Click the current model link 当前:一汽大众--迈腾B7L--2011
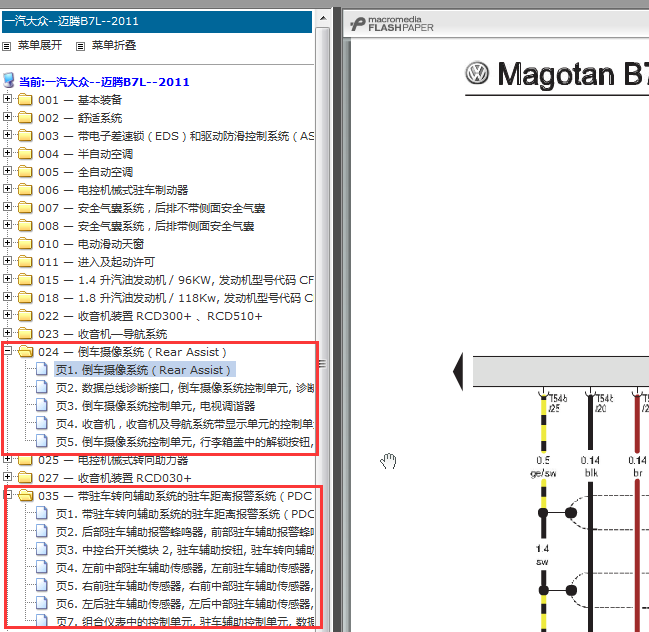 pos(104,82)
